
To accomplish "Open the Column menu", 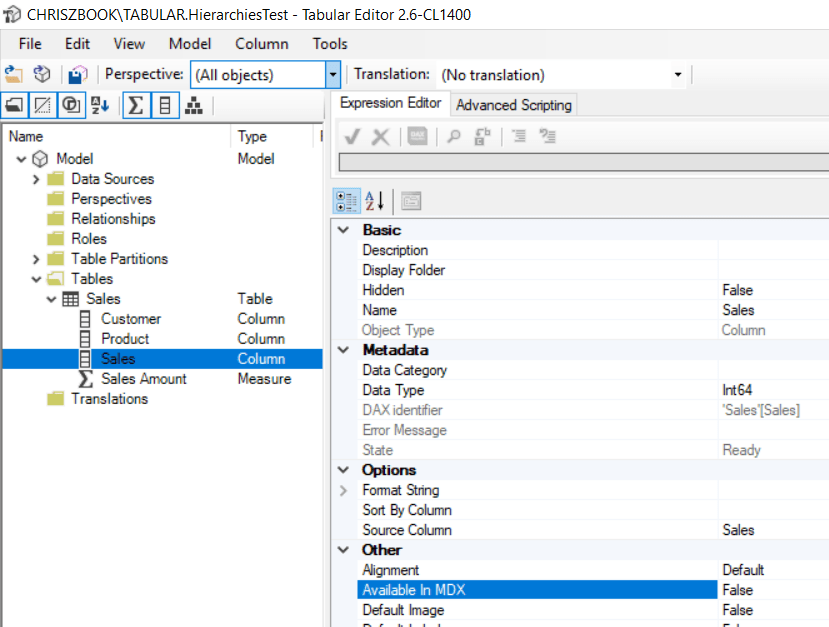I will [x=262, y=44].
